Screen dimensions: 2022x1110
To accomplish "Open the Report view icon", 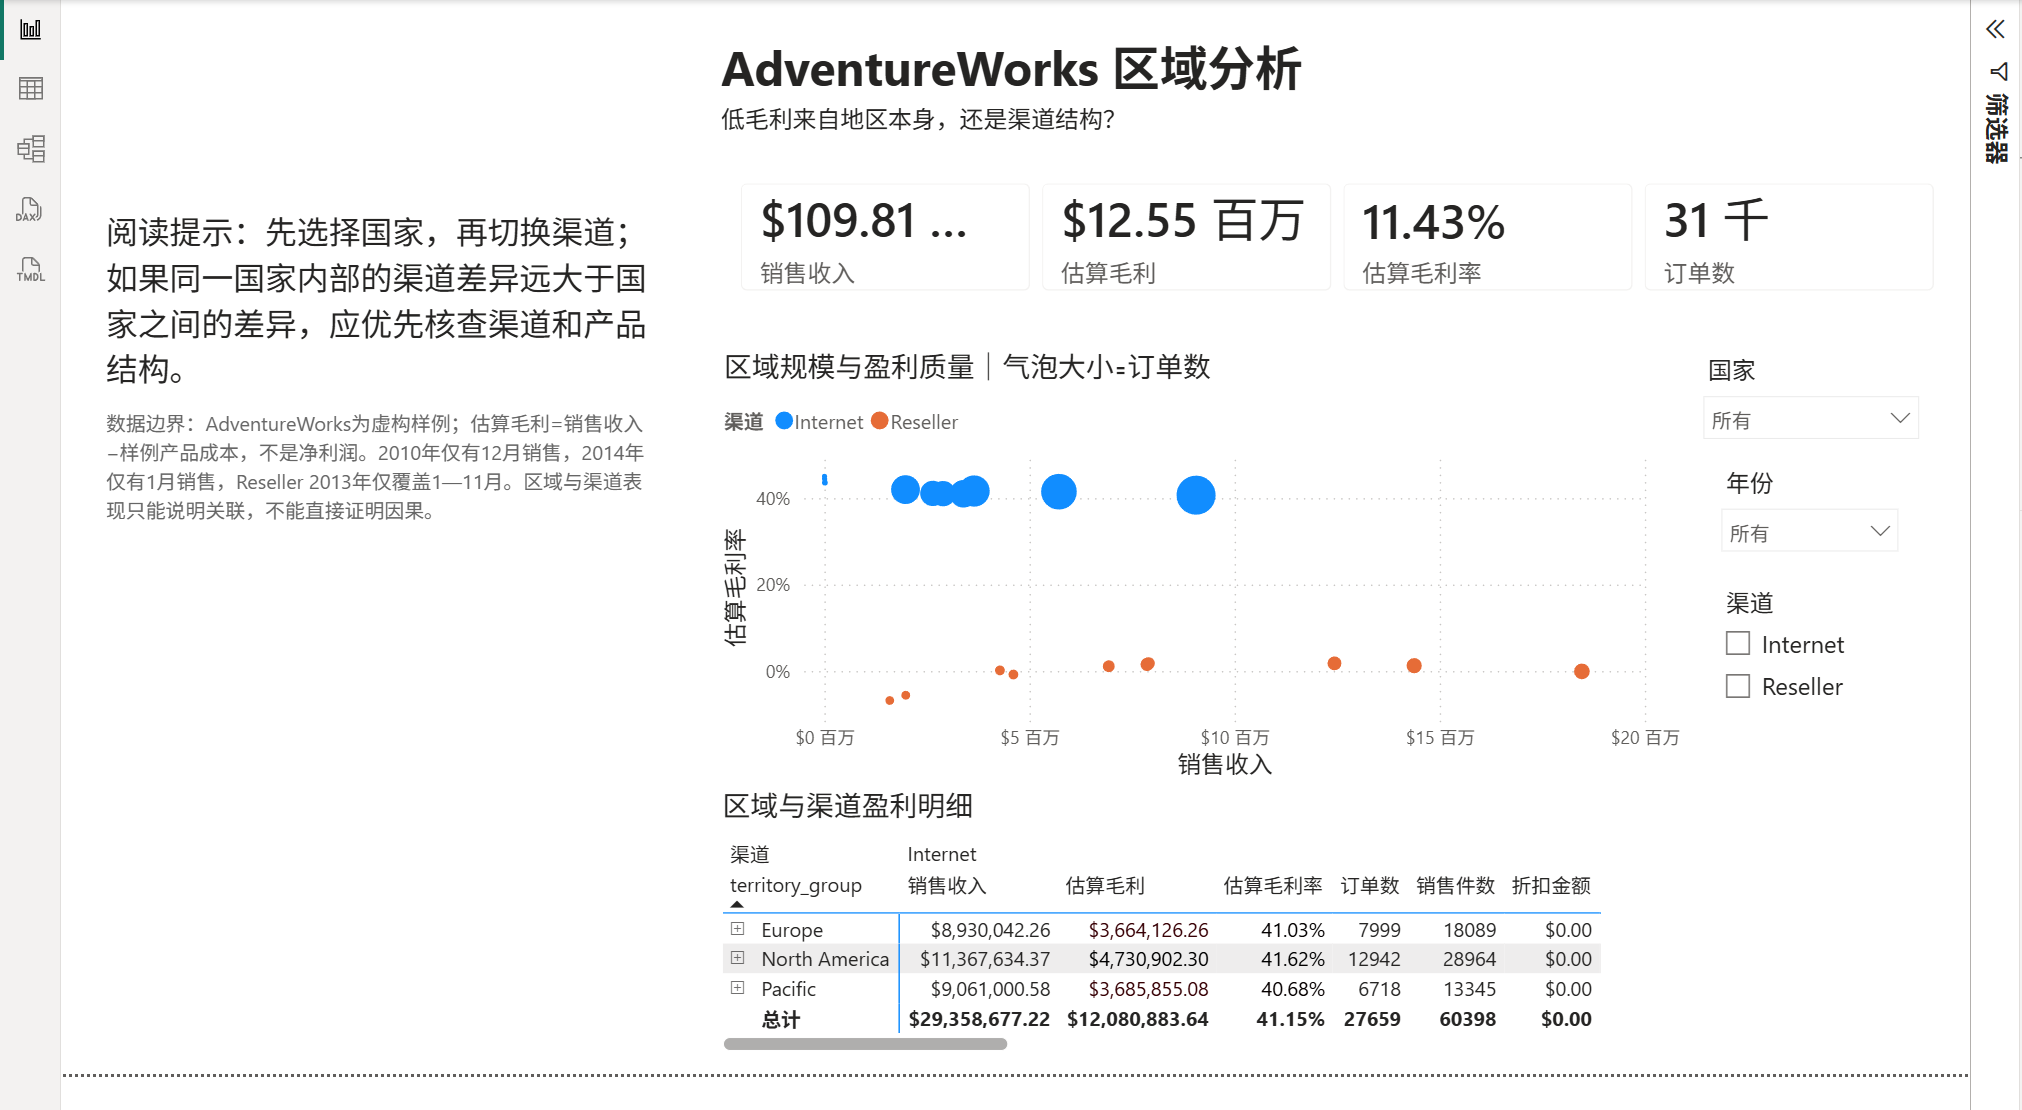I will [31, 29].
